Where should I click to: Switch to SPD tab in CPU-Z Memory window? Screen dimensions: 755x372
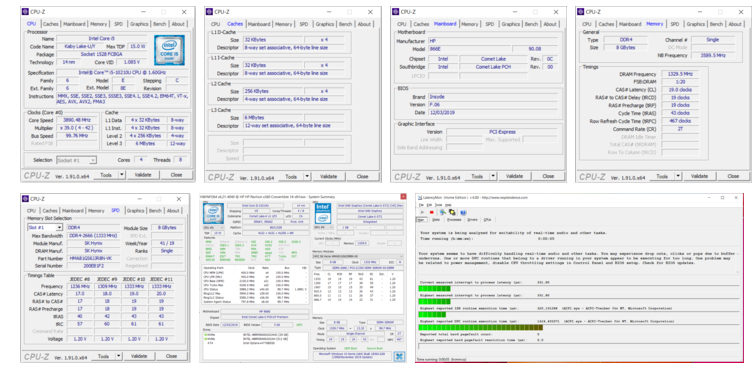[x=675, y=24]
